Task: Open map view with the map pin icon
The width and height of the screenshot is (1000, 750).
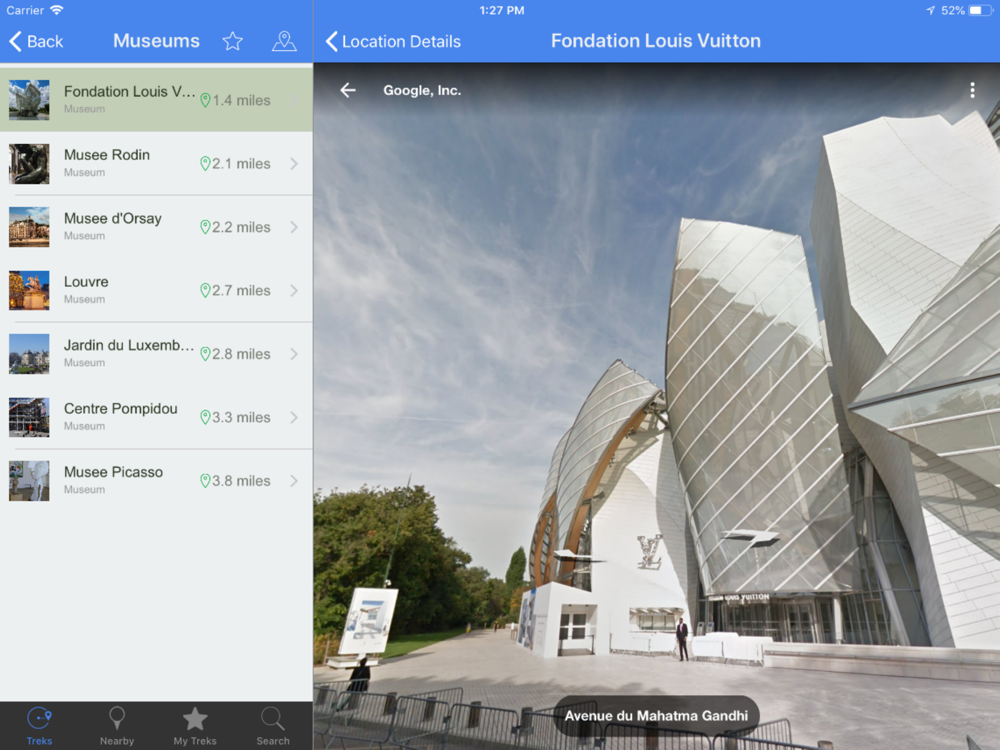Action: pyautogui.click(x=284, y=41)
